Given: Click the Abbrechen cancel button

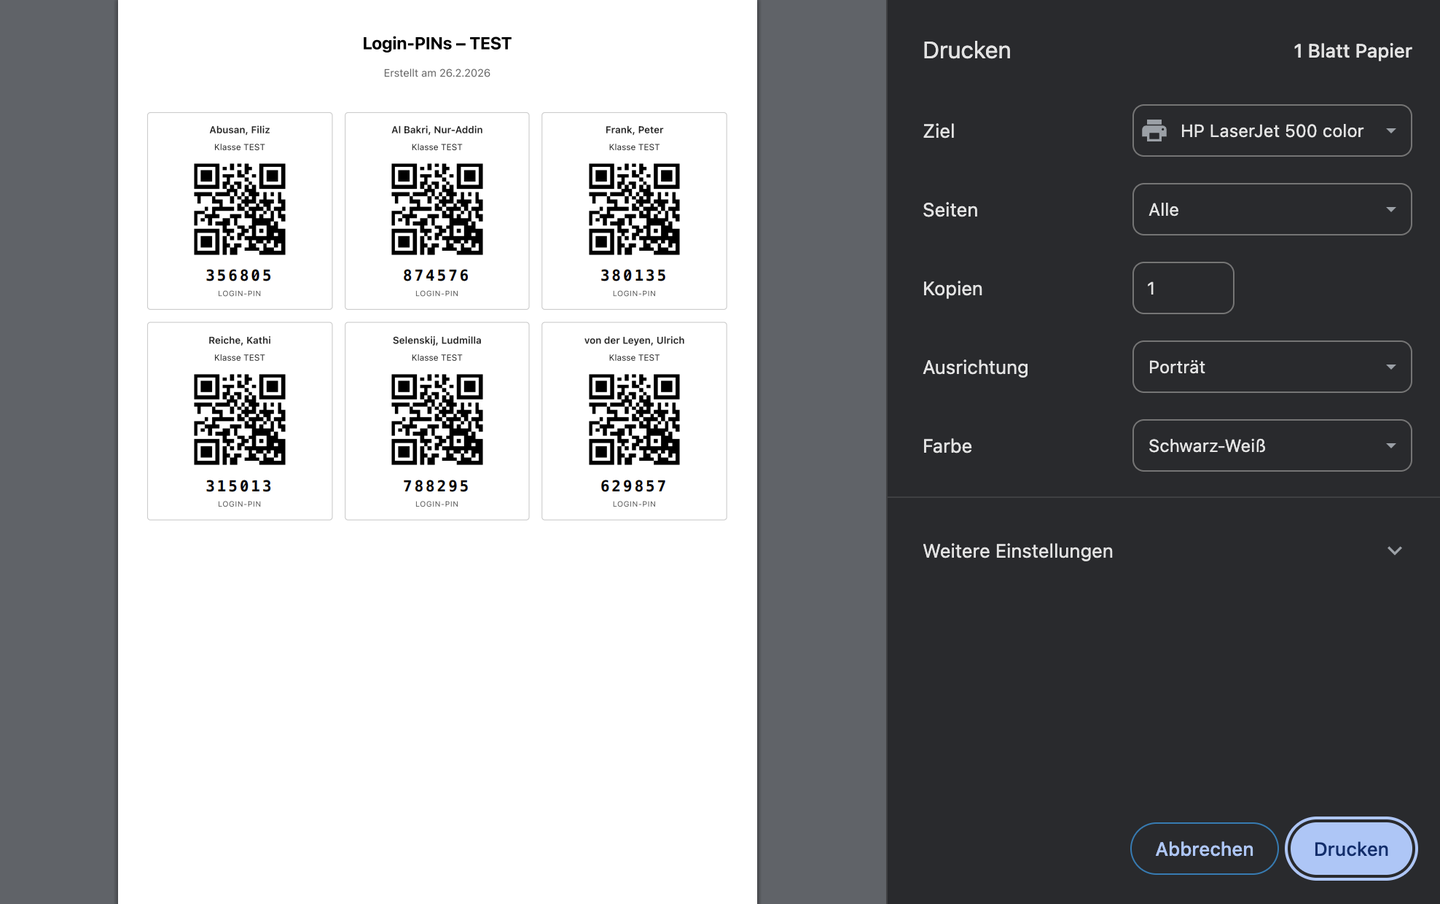Looking at the screenshot, I should tap(1204, 849).
